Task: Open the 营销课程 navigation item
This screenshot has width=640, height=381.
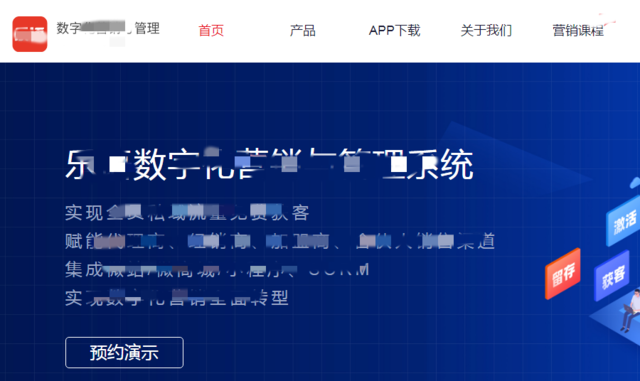Action: click(x=578, y=31)
